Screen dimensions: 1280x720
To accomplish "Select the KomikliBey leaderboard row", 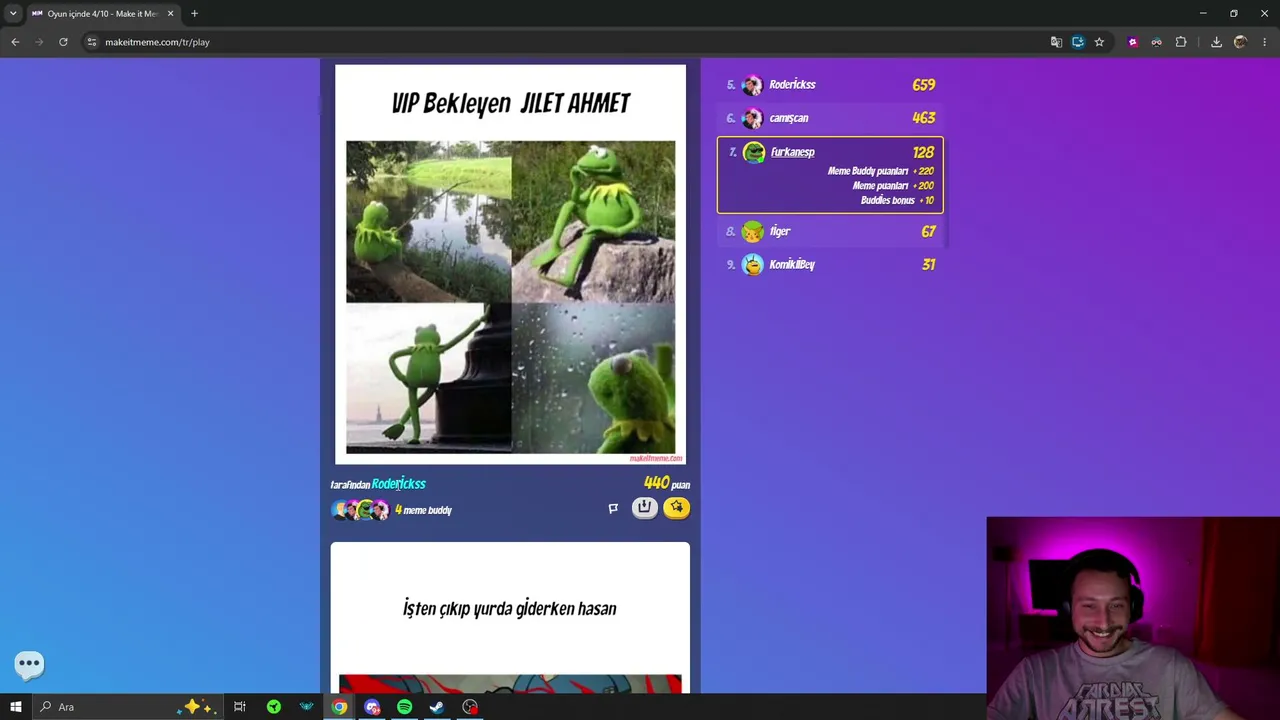I will [x=830, y=264].
